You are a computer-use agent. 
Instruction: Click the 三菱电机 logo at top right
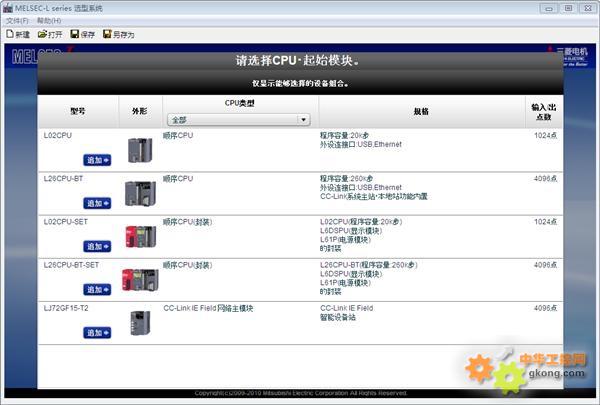(568, 56)
